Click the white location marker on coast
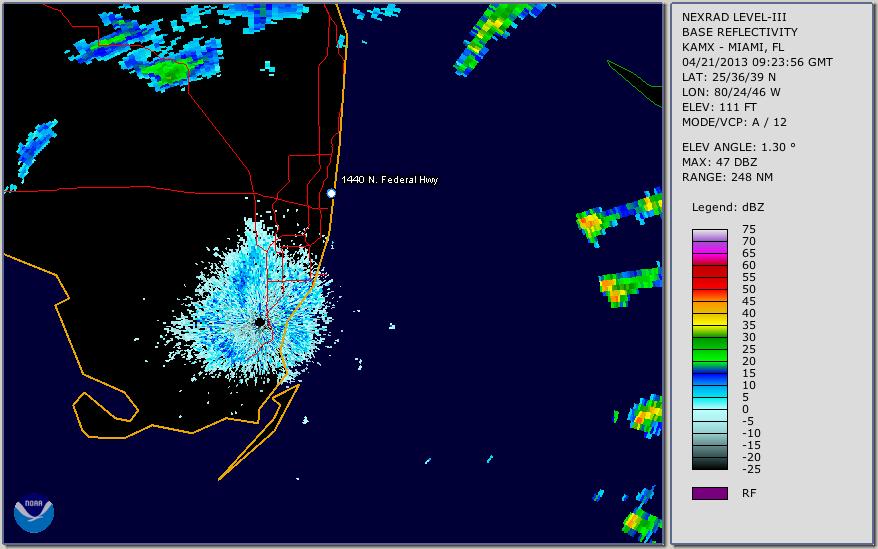The height and width of the screenshot is (549, 878). click(x=331, y=193)
